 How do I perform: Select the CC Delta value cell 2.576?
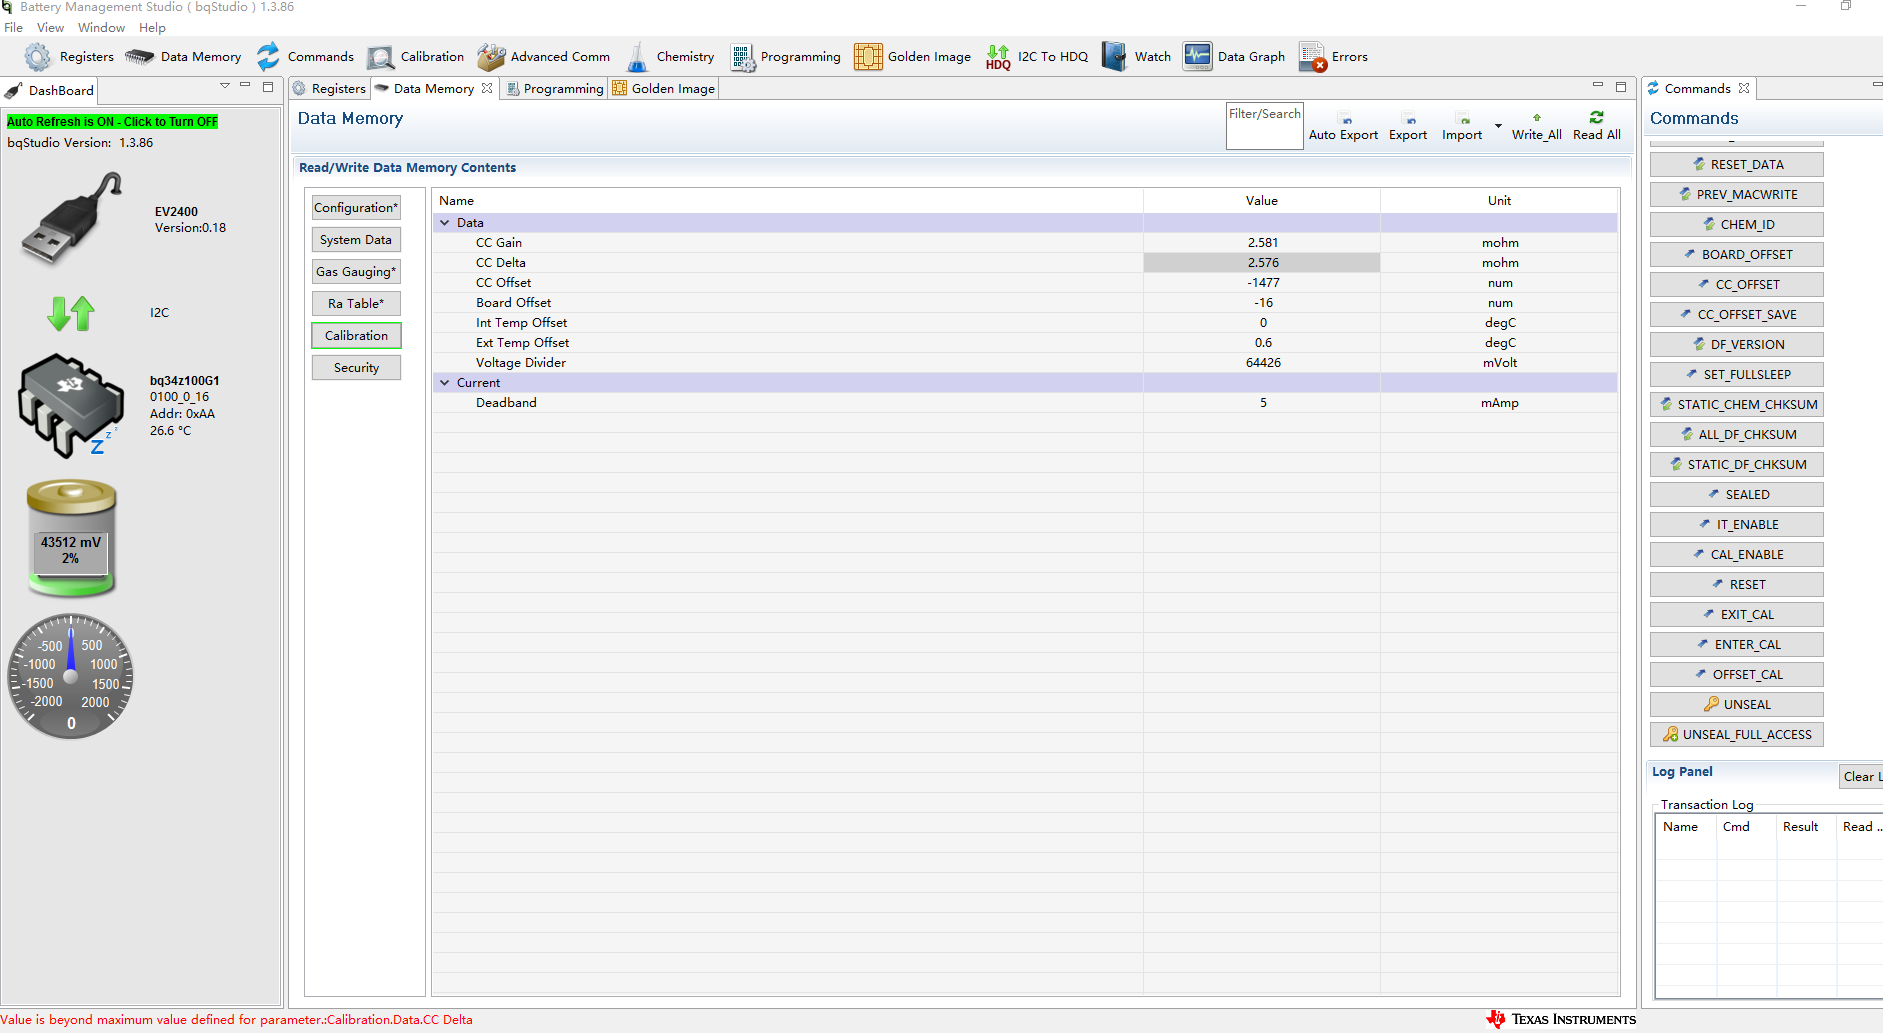click(x=1262, y=263)
